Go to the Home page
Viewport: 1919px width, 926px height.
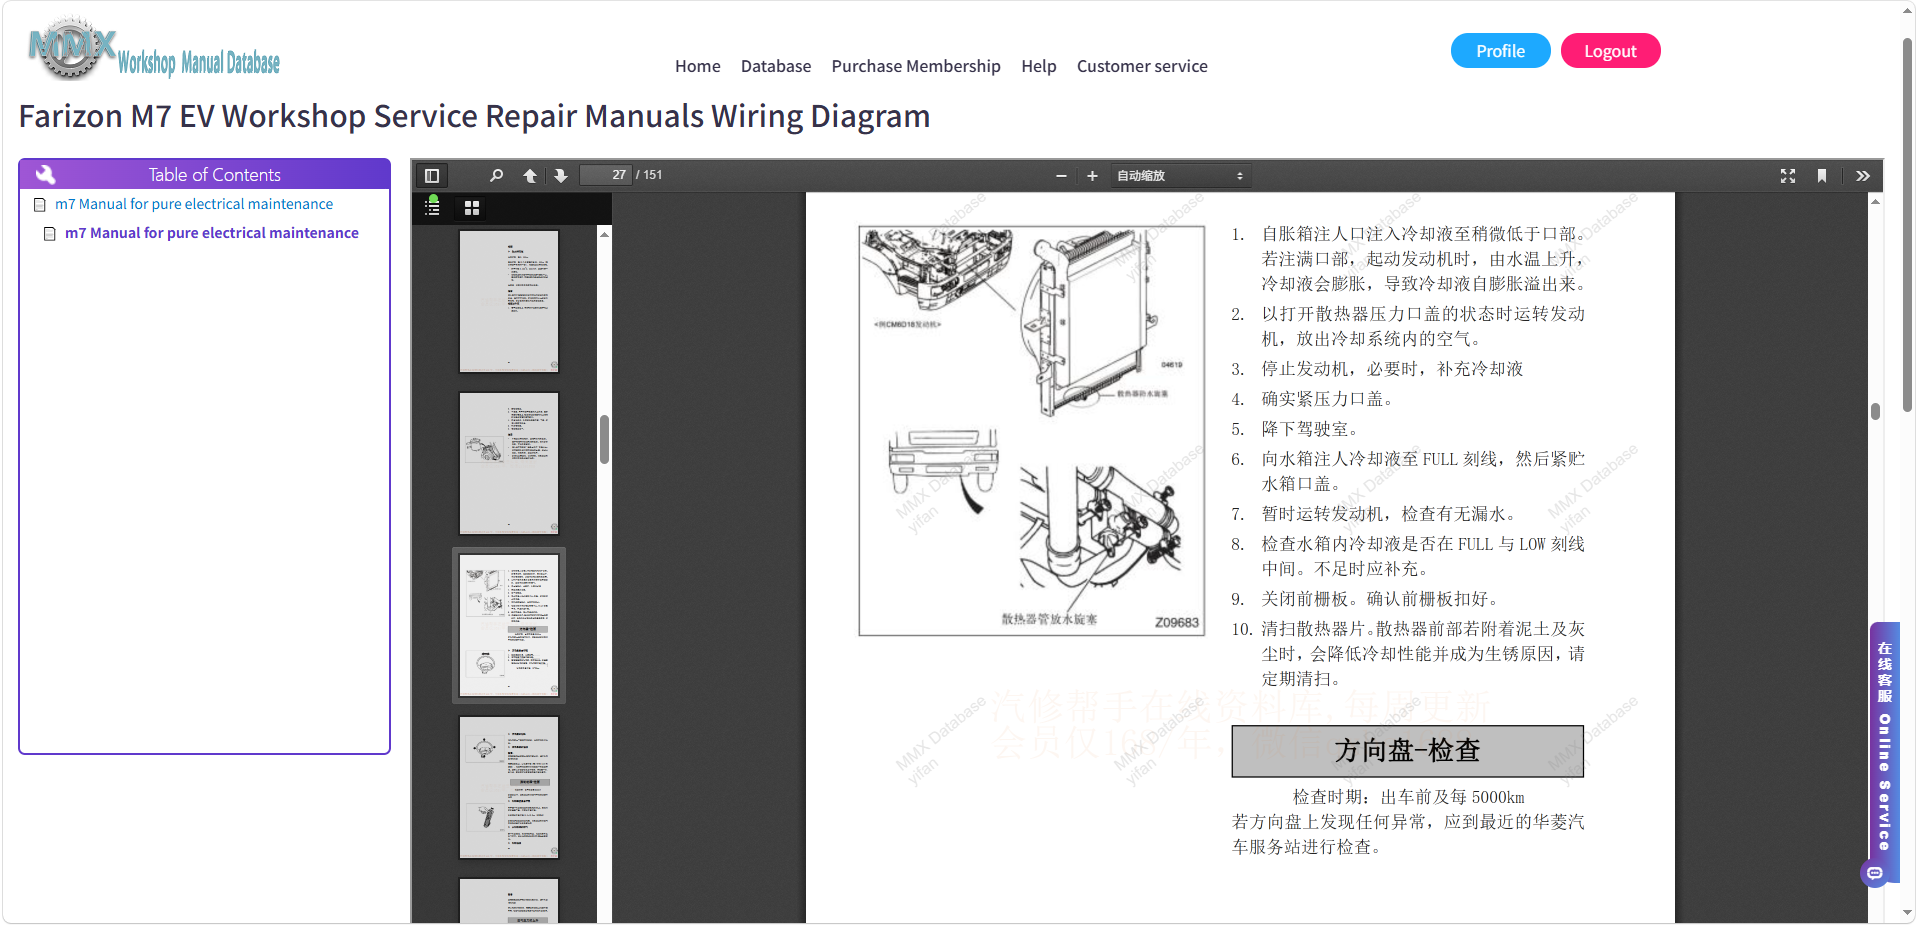[697, 66]
